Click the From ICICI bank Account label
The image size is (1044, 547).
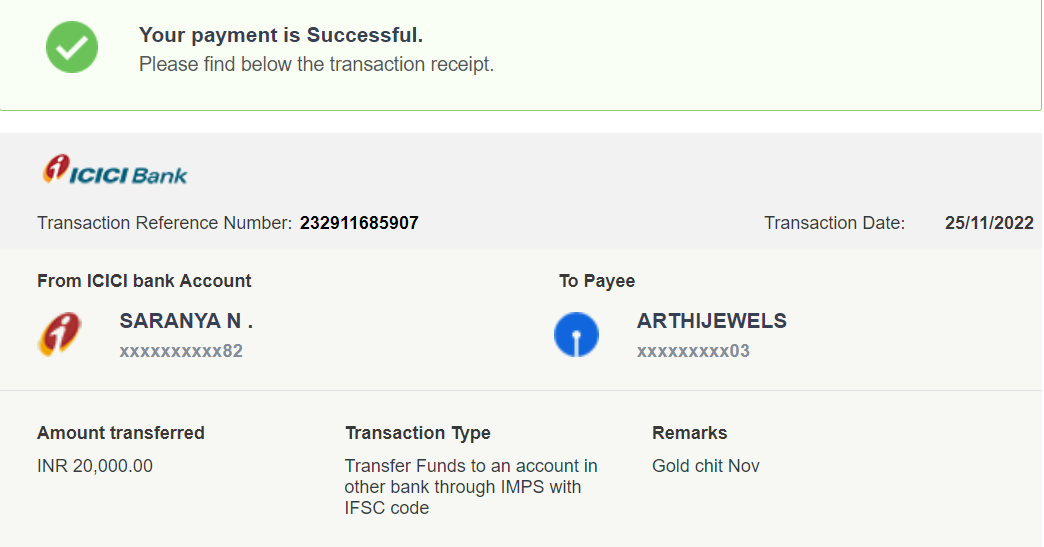144,281
